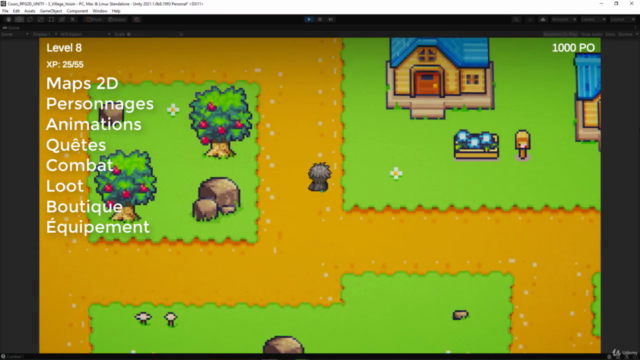640x360 pixels.
Task: Click the blue flower planter box
Action: pos(476,145)
